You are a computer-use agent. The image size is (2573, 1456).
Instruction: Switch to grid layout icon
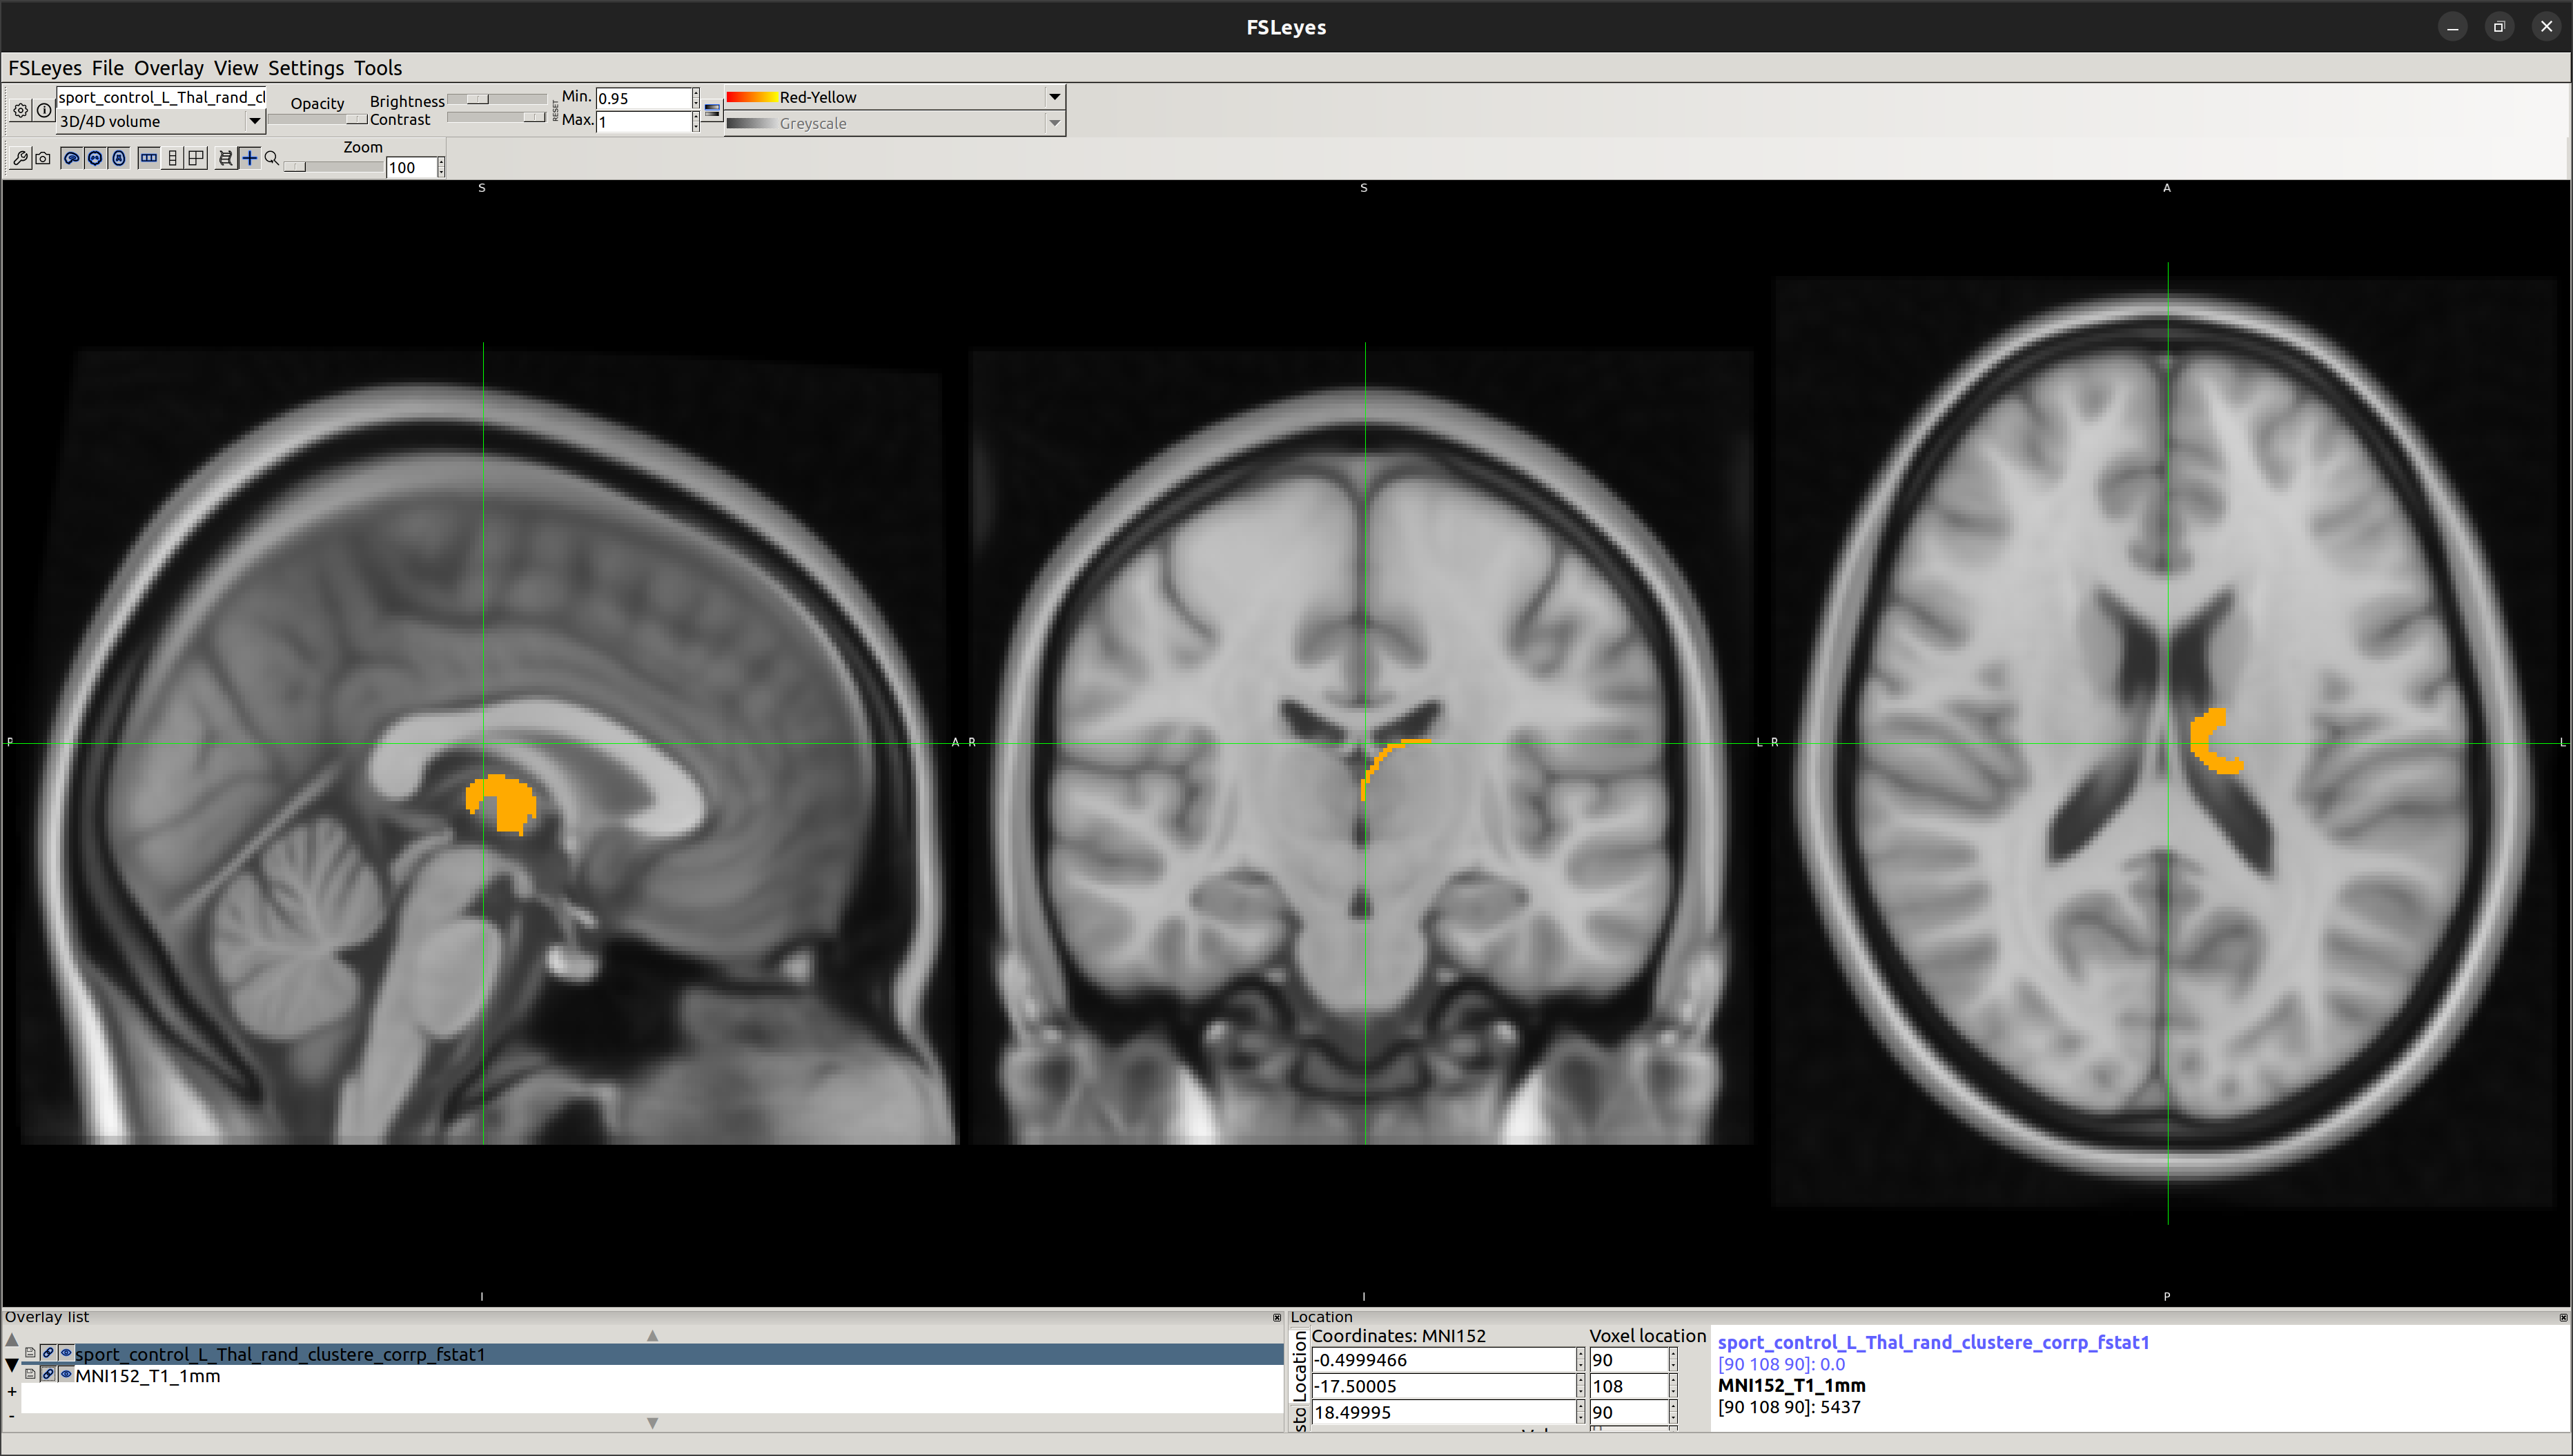pyautogui.click(x=197, y=158)
